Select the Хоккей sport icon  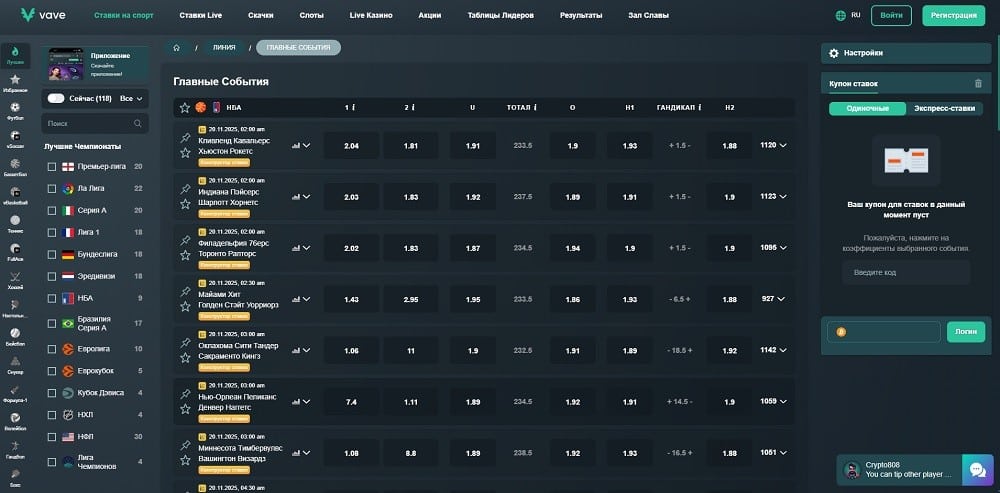(x=15, y=281)
